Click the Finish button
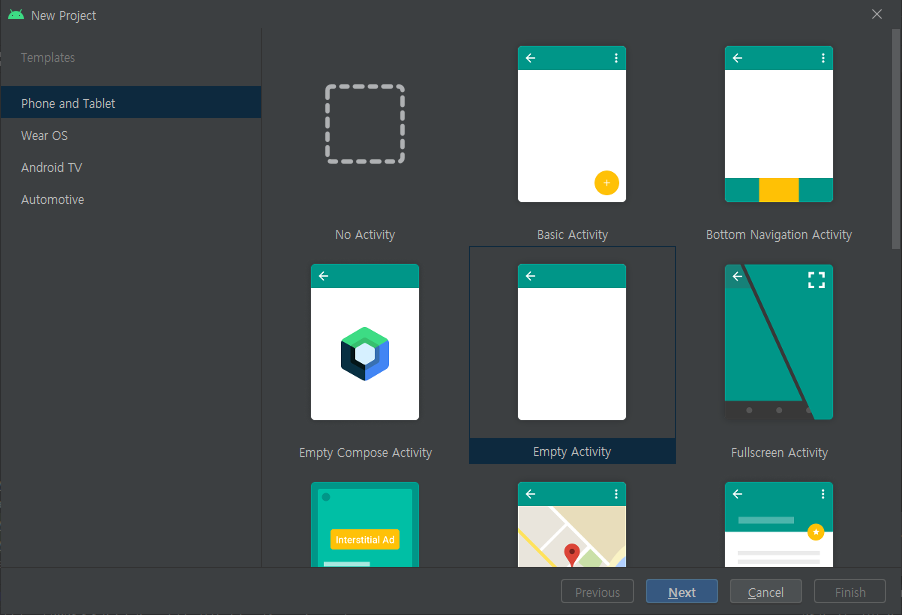The image size is (902, 615). pos(850,591)
